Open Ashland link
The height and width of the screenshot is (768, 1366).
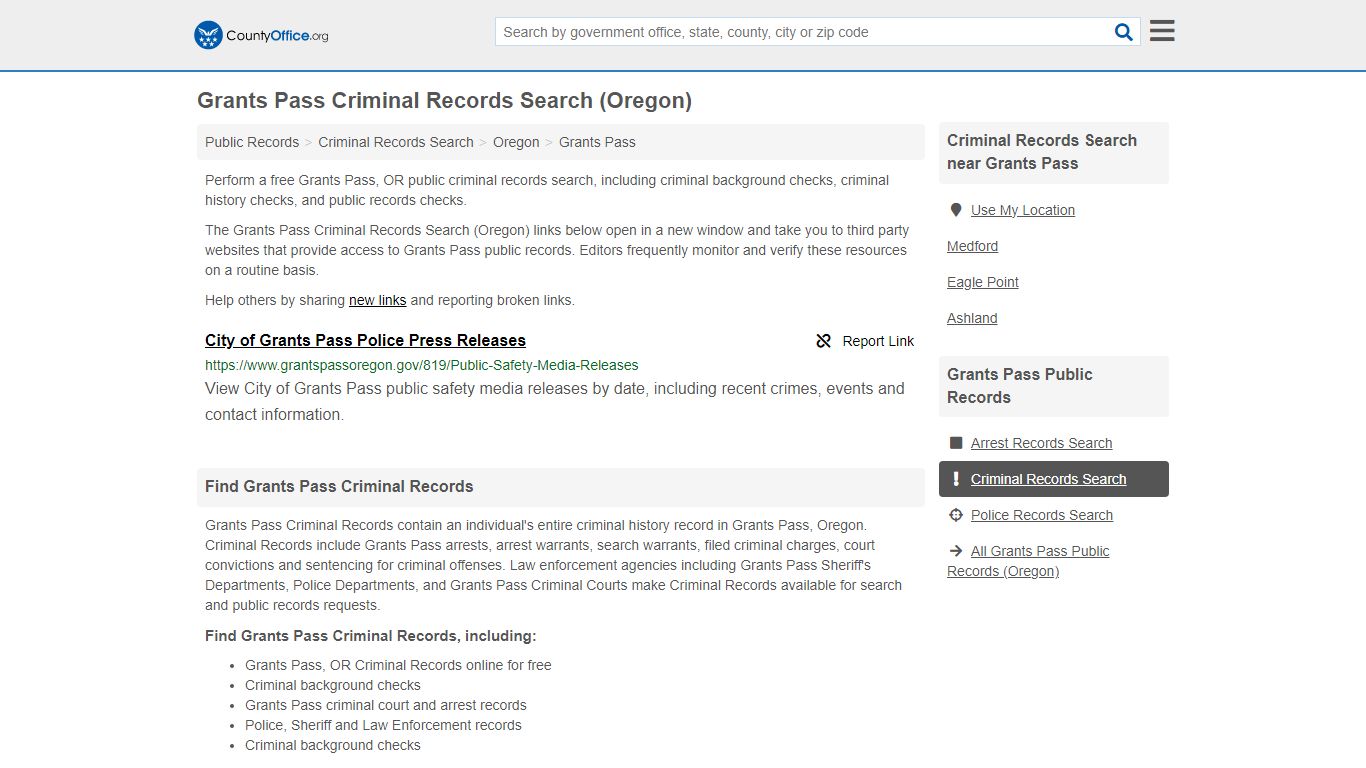(972, 318)
